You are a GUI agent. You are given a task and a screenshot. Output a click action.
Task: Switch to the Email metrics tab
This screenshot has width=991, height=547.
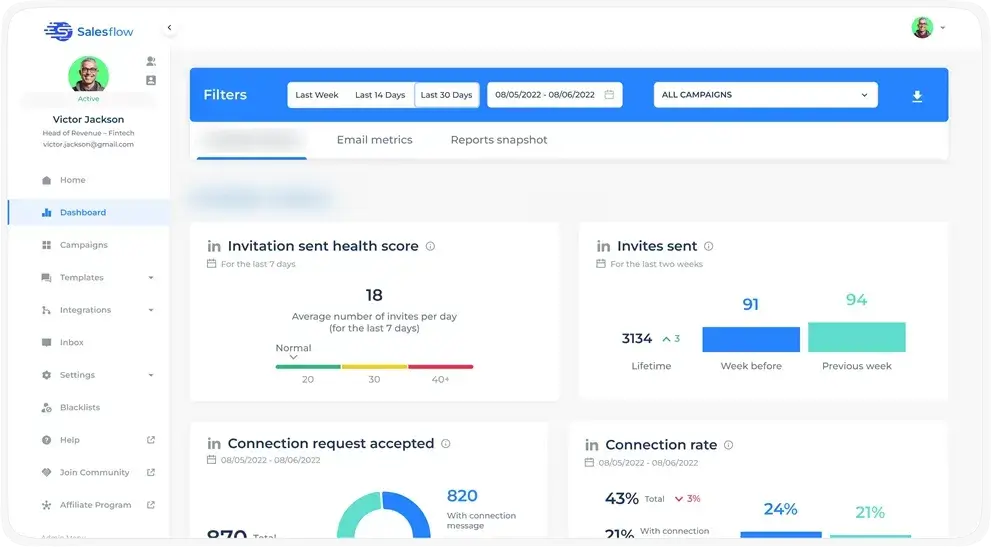tap(374, 140)
